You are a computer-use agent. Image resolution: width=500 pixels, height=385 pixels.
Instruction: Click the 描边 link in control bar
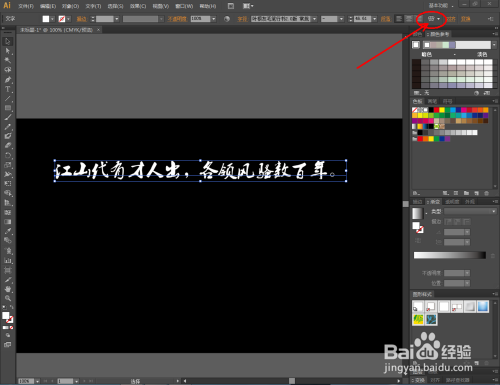pyautogui.click(x=82, y=19)
